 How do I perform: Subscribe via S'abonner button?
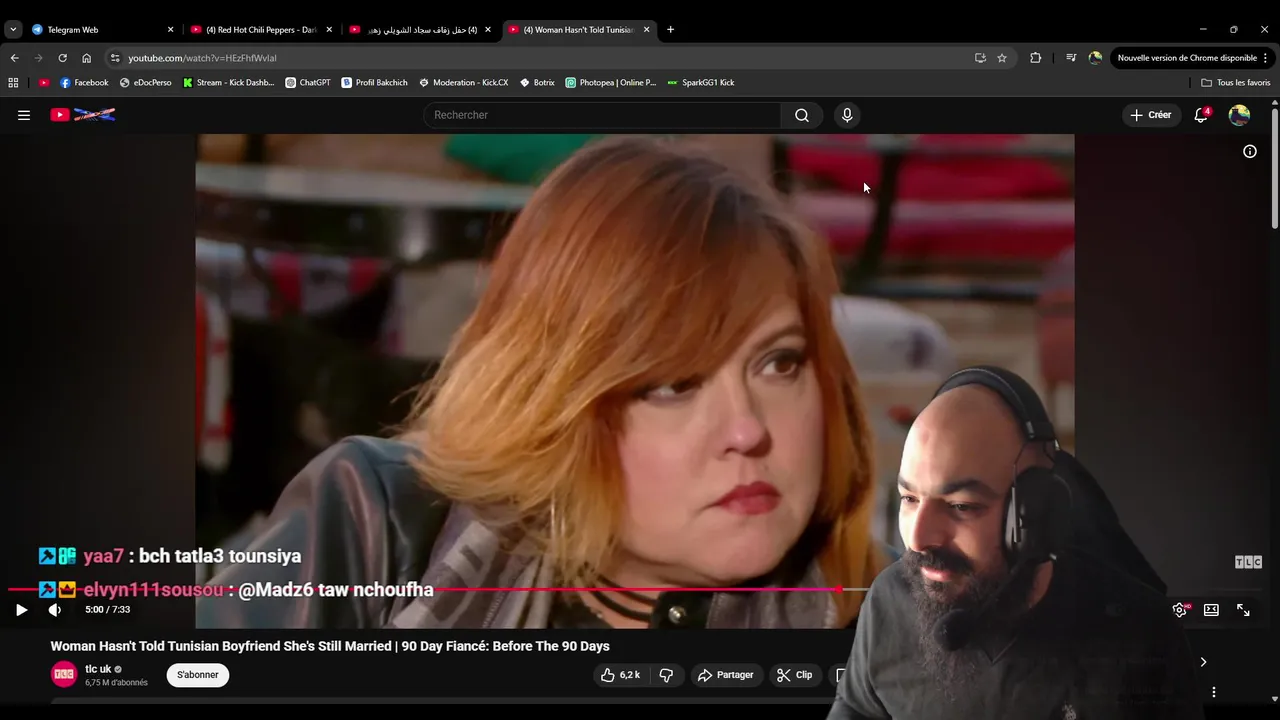tap(198, 675)
